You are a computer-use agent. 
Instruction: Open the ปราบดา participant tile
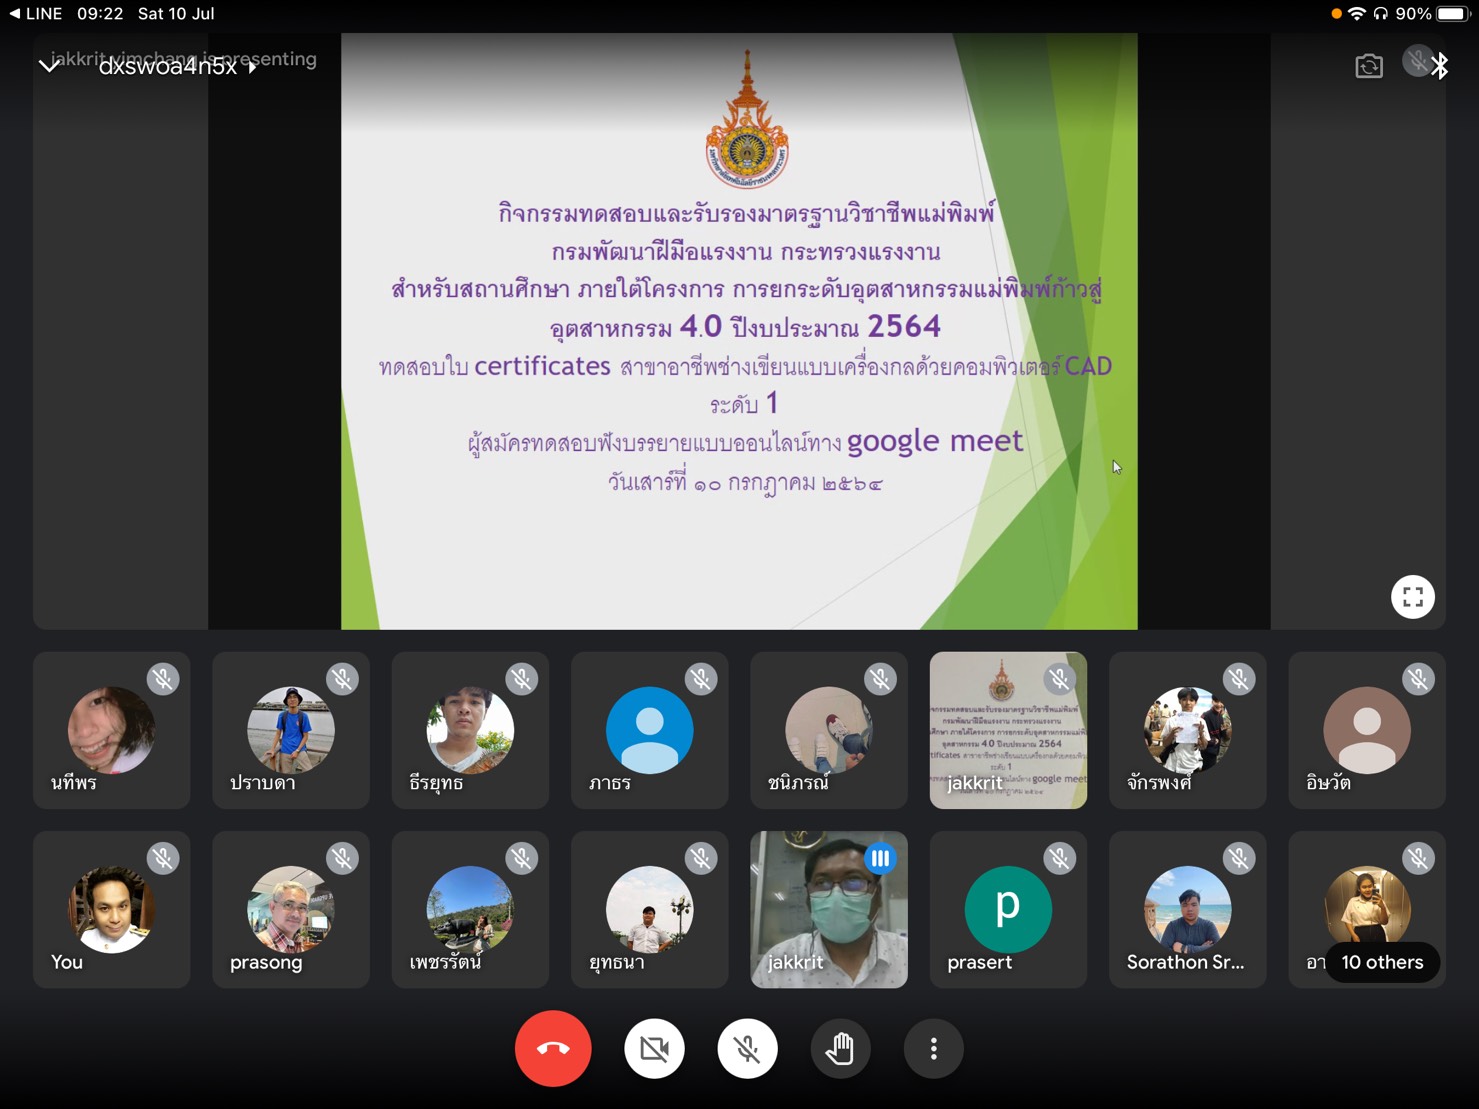click(x=291, y=730)
